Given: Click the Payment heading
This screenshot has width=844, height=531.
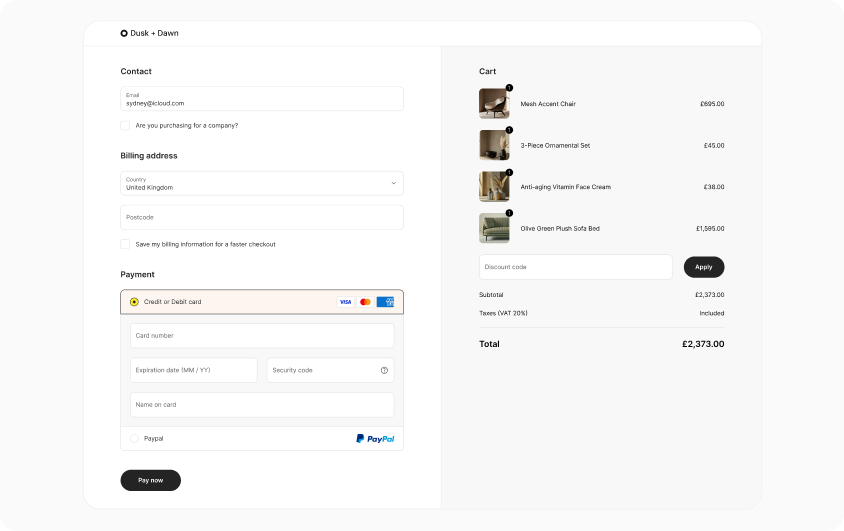Looking at the screenshot, I should (137, 275).
